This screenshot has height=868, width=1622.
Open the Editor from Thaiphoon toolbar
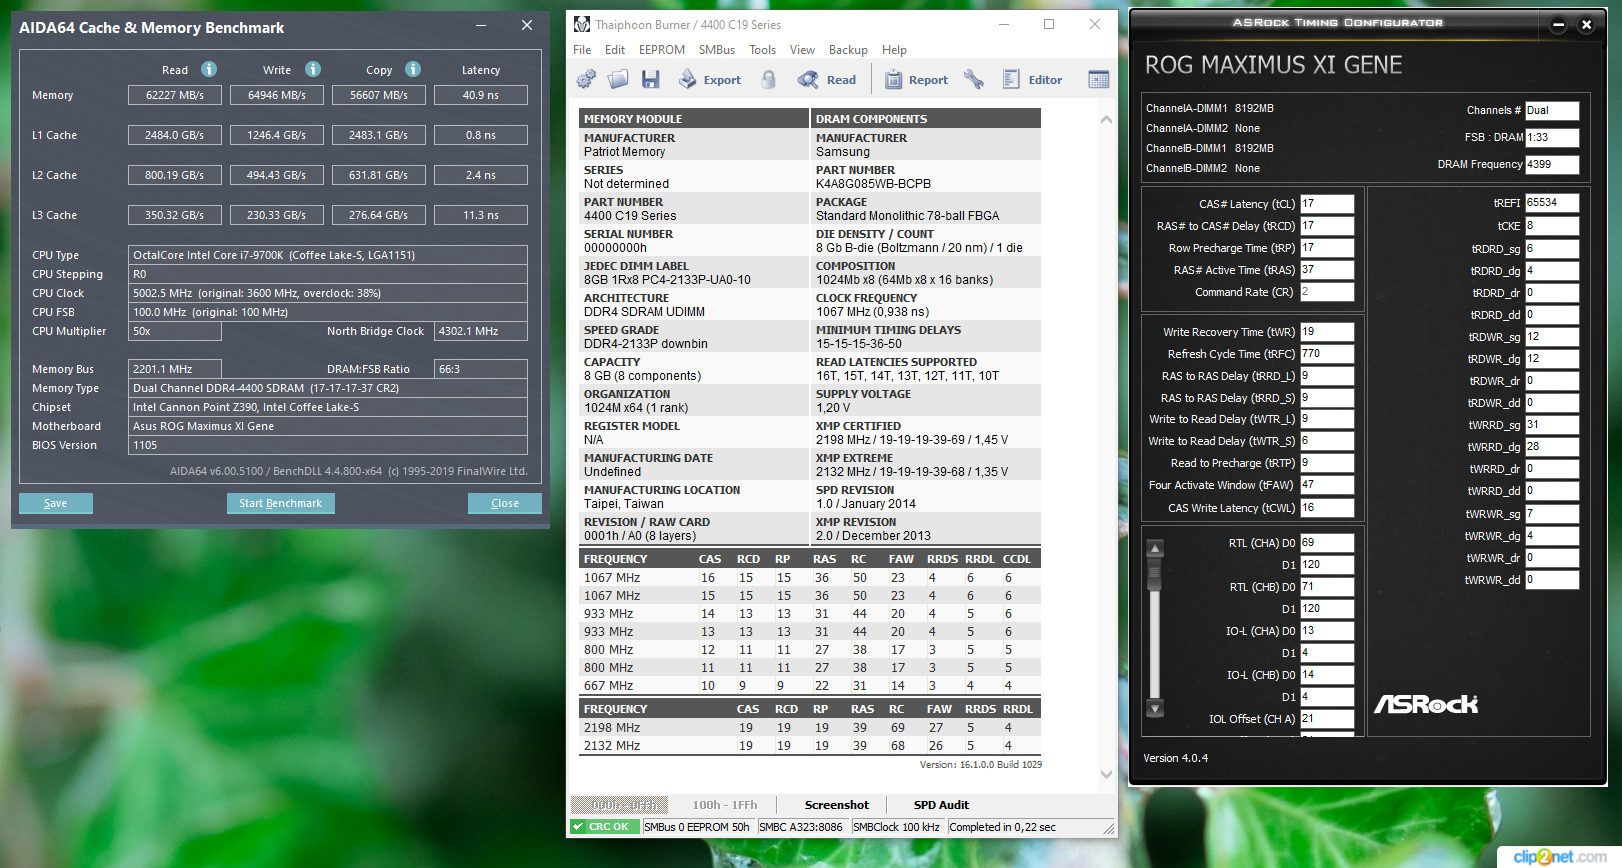coord(1032,80)
